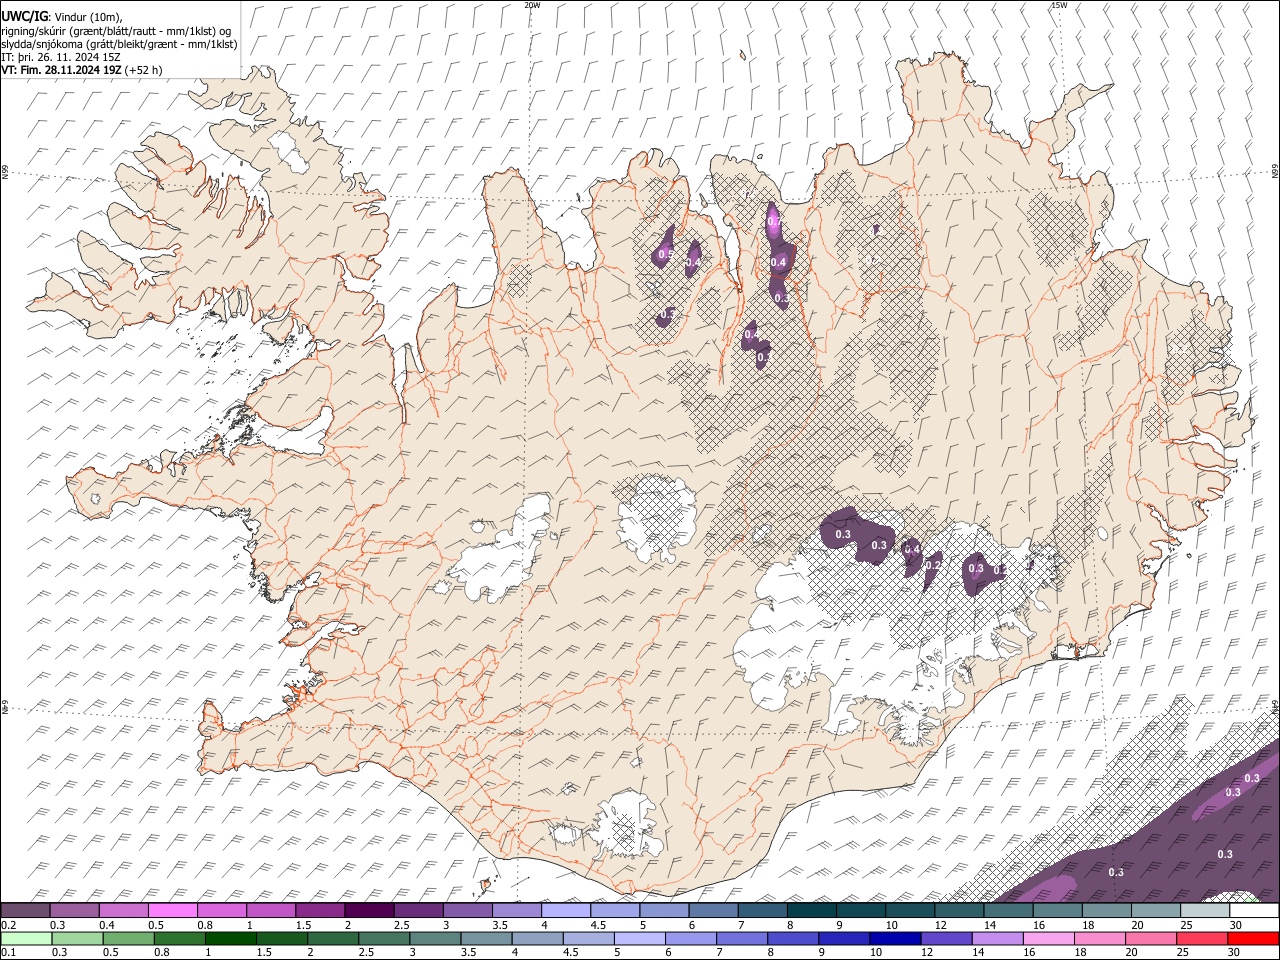Screen dimensions: 1280x960
Task: Pick the bright red 30 swatch in lower legend
Action: (x=1252, y=938)
